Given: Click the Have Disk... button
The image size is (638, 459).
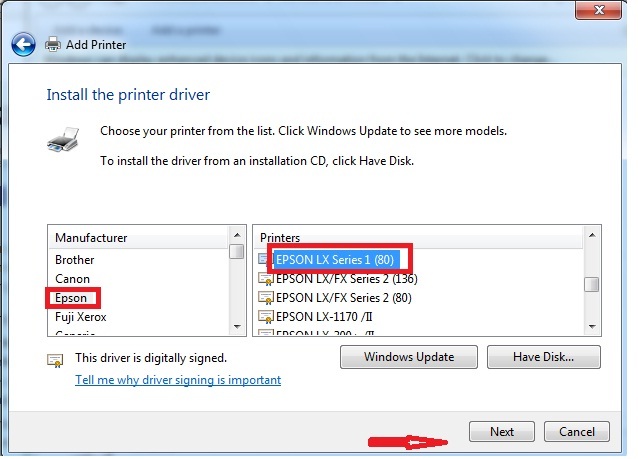Looking at the screenshot, I should pyautogui.click(x=544, y=357).
